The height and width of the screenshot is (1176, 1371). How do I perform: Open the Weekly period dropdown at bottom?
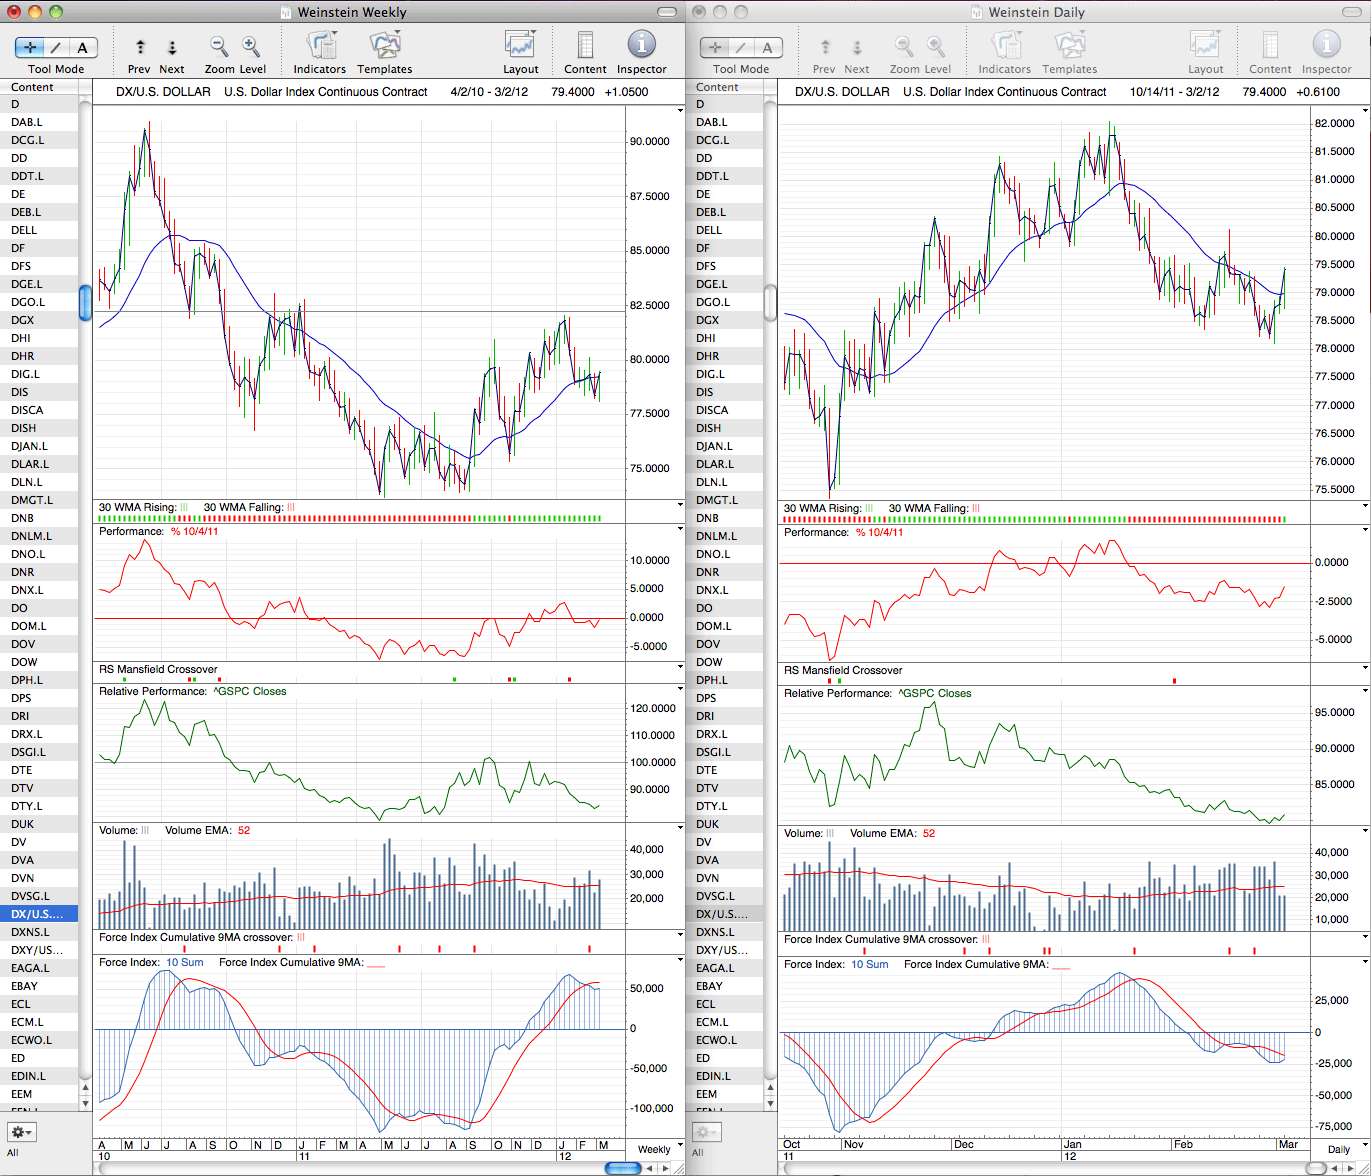(x=655, y=1148)
